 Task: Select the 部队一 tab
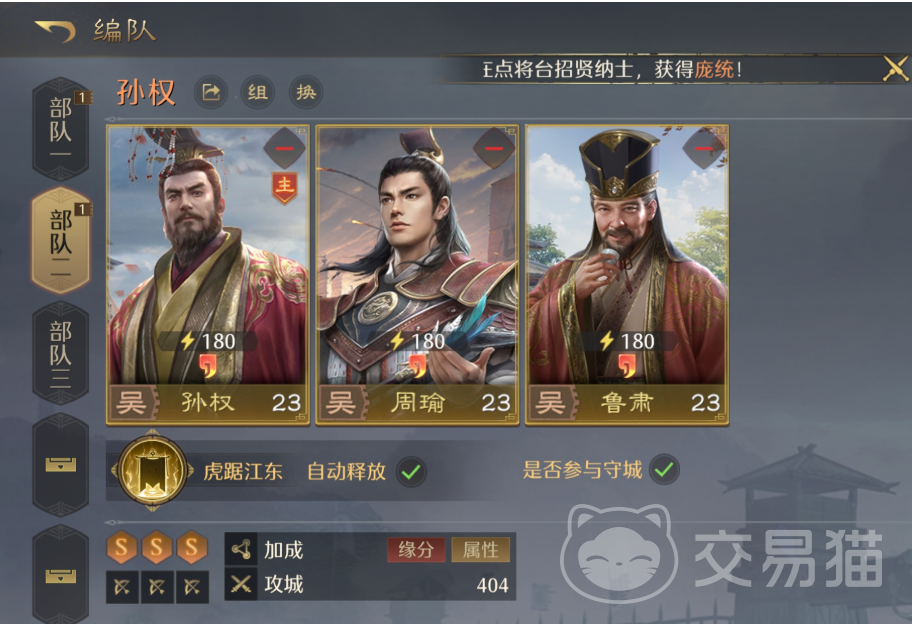click(60, 129)
